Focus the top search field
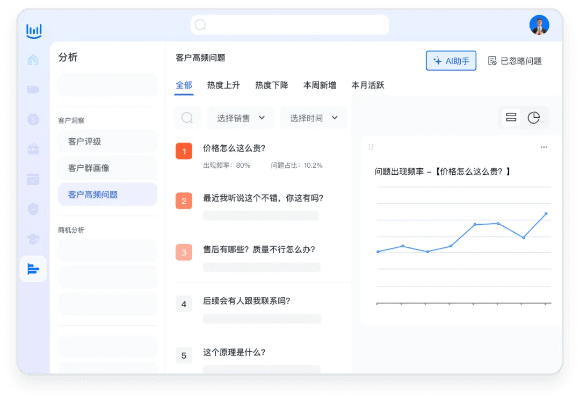This screenshot has width=580, height=400. tap(290, 25)
